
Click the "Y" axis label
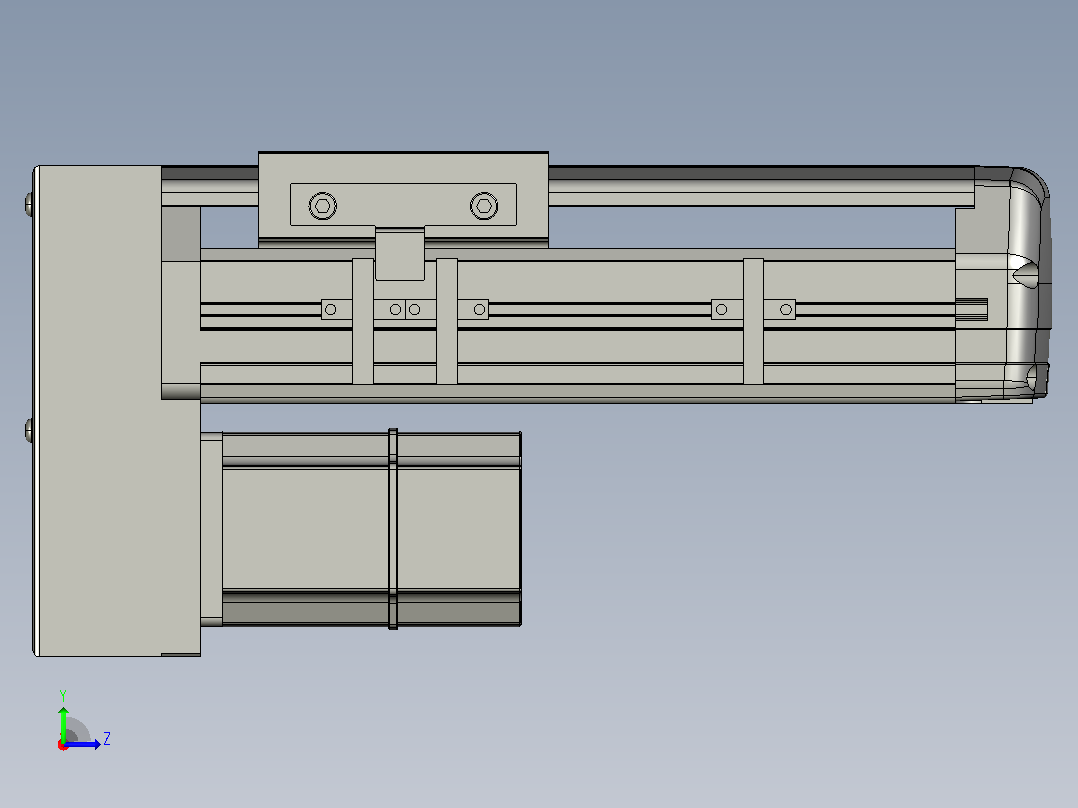(63, 695)
